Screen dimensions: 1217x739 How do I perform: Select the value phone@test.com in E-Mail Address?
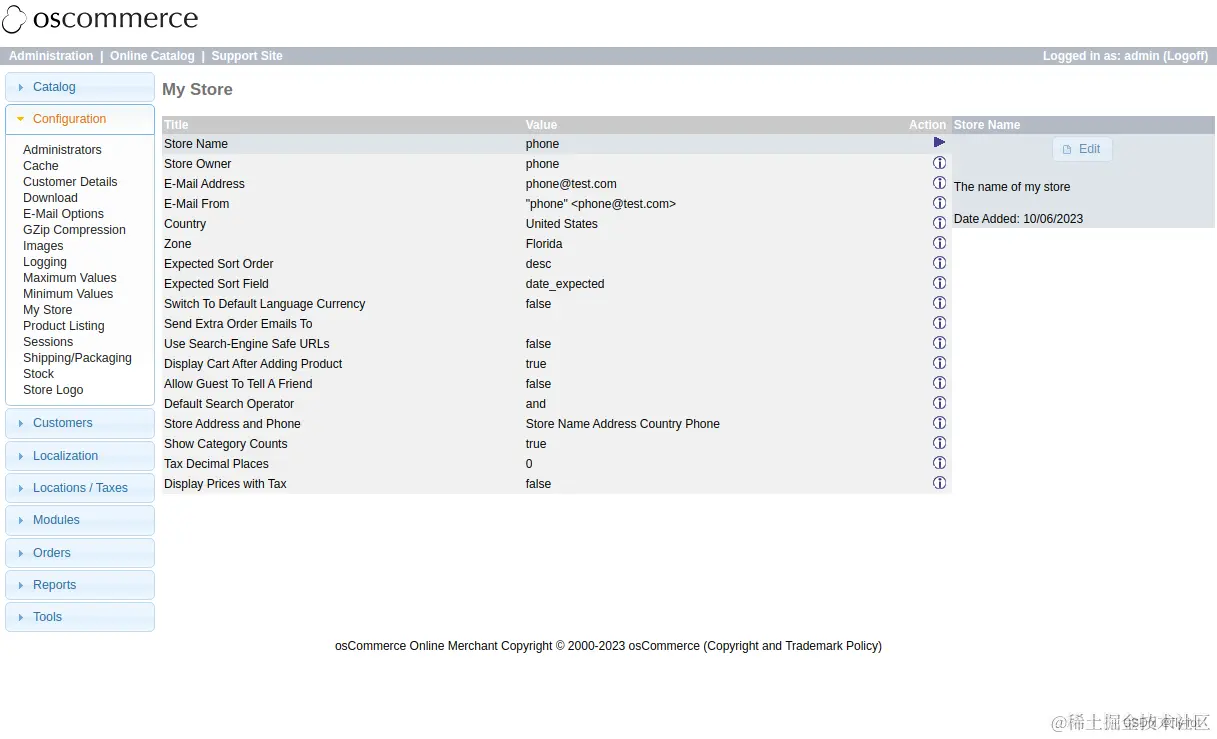(x=571, y=184)
